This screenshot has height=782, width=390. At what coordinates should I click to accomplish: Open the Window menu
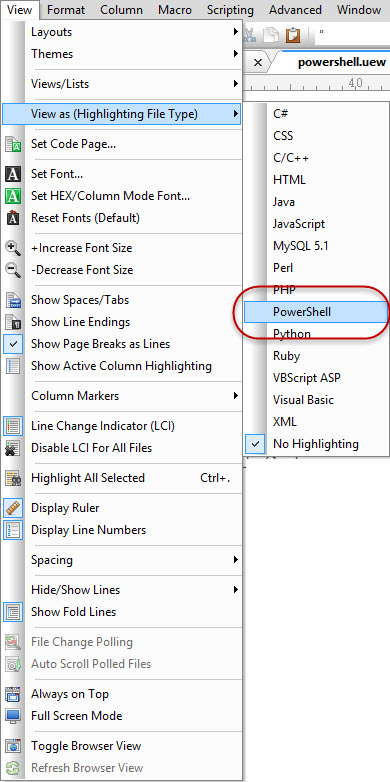(x=359, y=9)
